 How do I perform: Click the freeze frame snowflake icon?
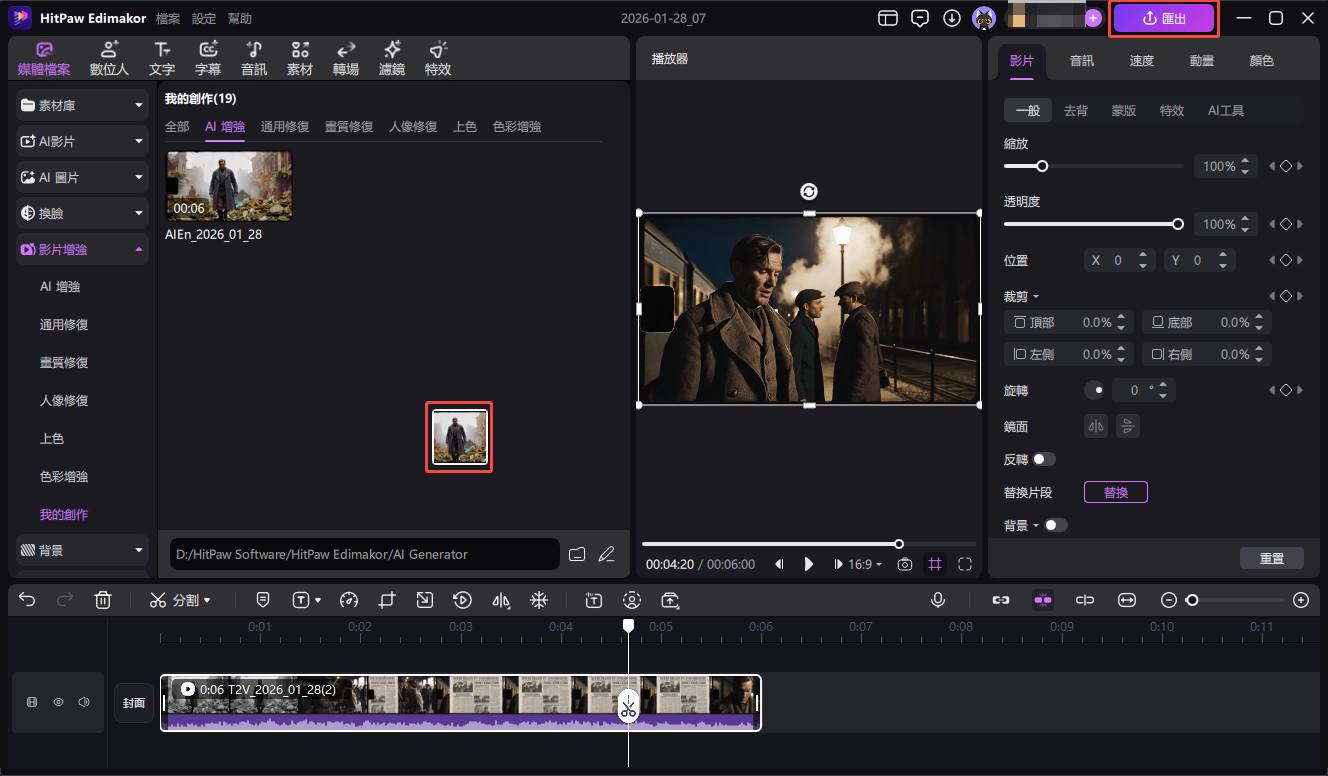pyautogui.click(x=538, y=600)
